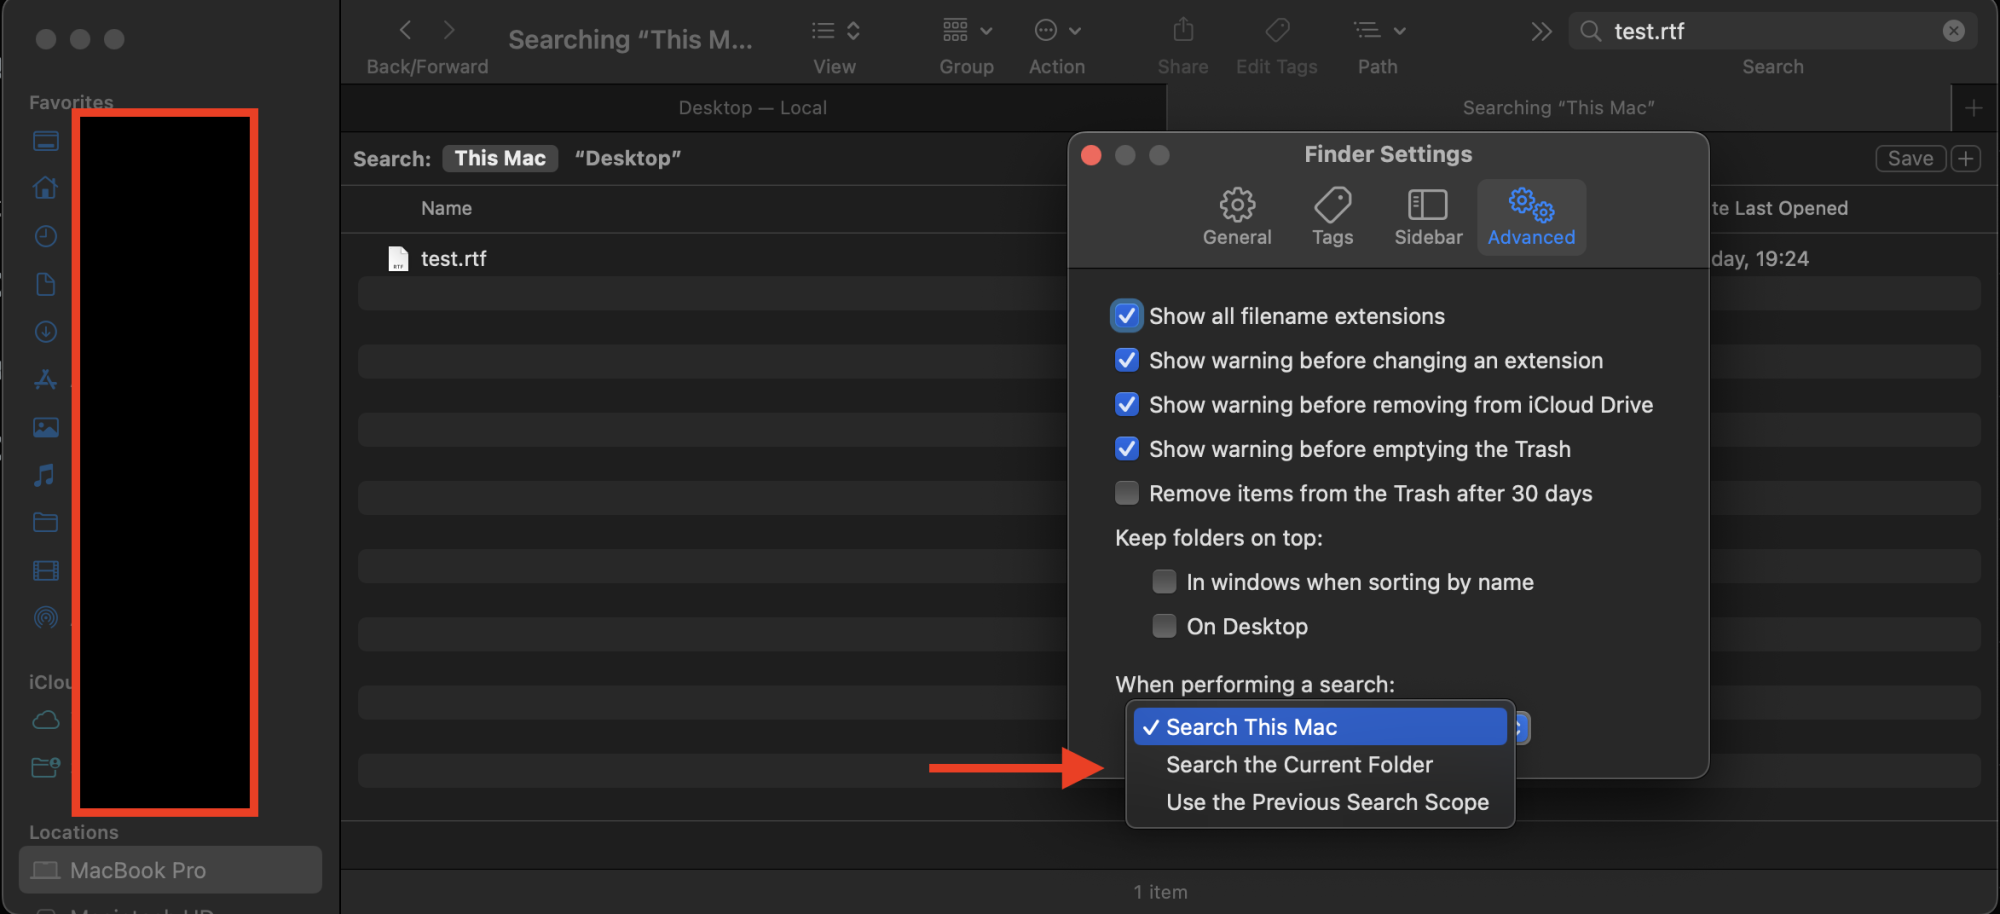
Task: Select the folder icon above Movies in sidebar
Action: click(x=45, y=522)
